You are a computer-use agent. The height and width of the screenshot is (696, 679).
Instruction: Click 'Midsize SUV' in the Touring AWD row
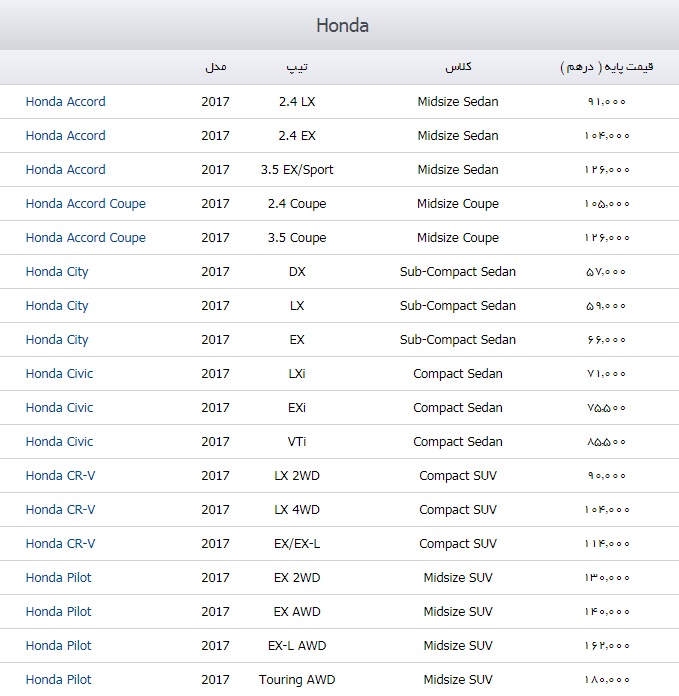coord(458,680)
